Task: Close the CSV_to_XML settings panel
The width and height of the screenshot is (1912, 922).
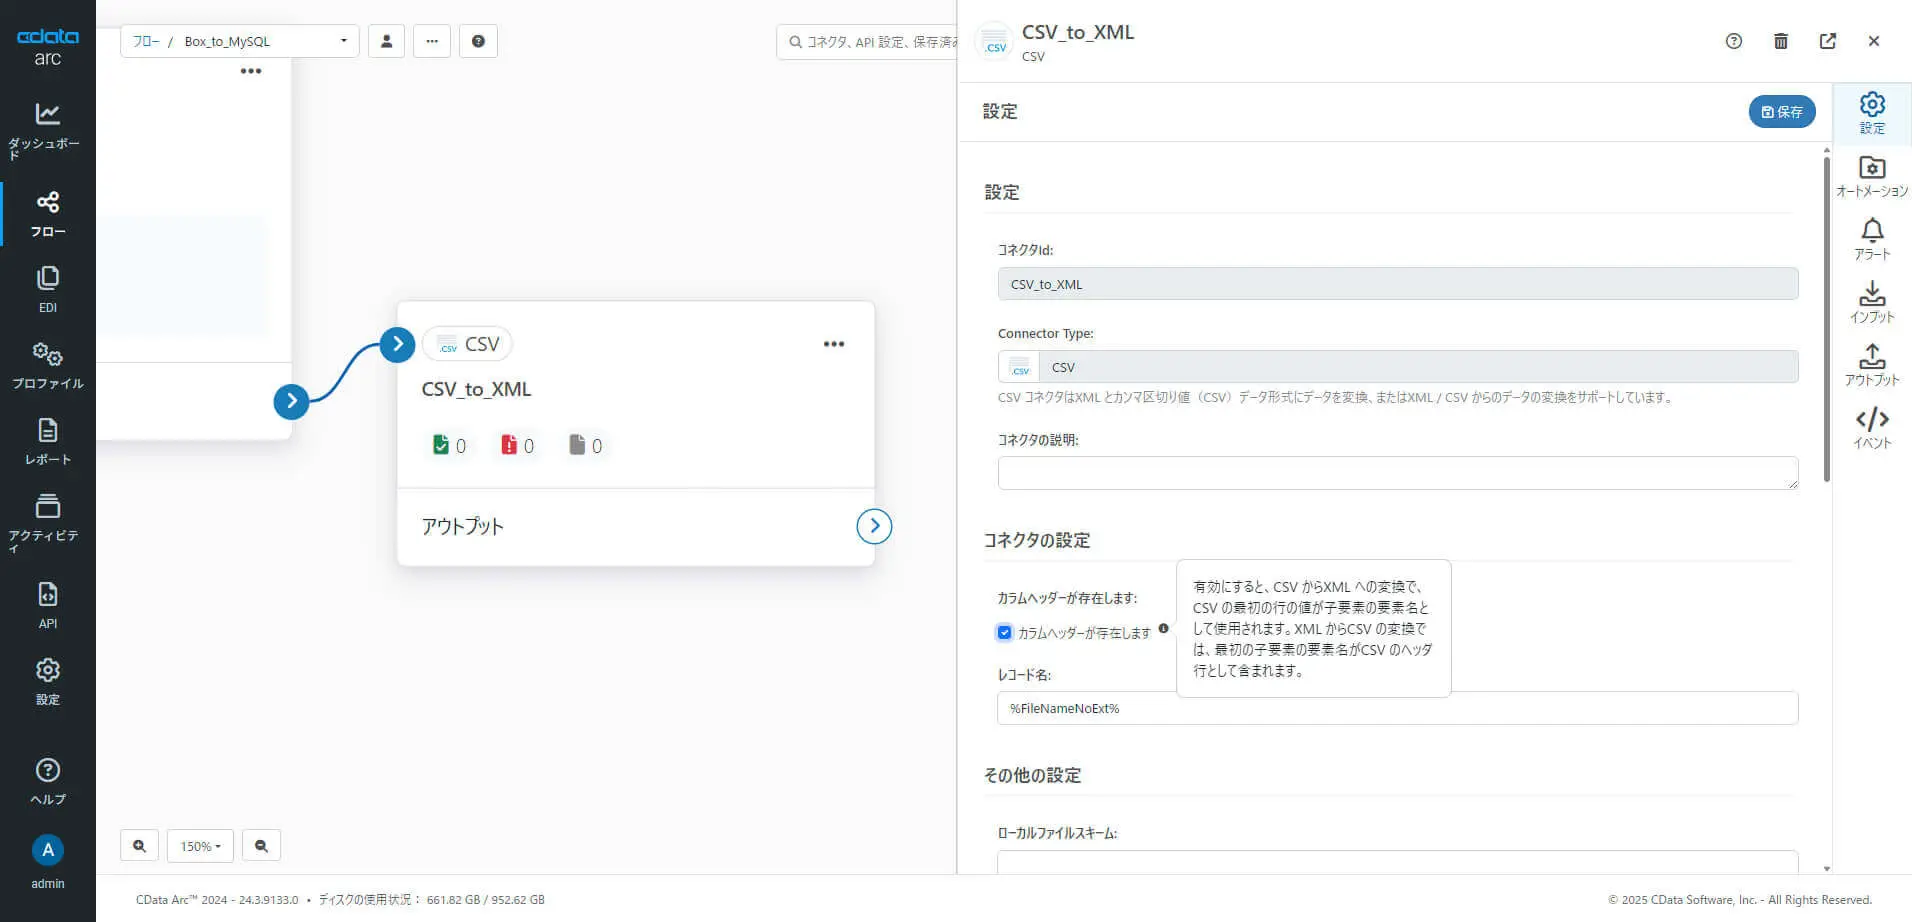Action: 1874,41
